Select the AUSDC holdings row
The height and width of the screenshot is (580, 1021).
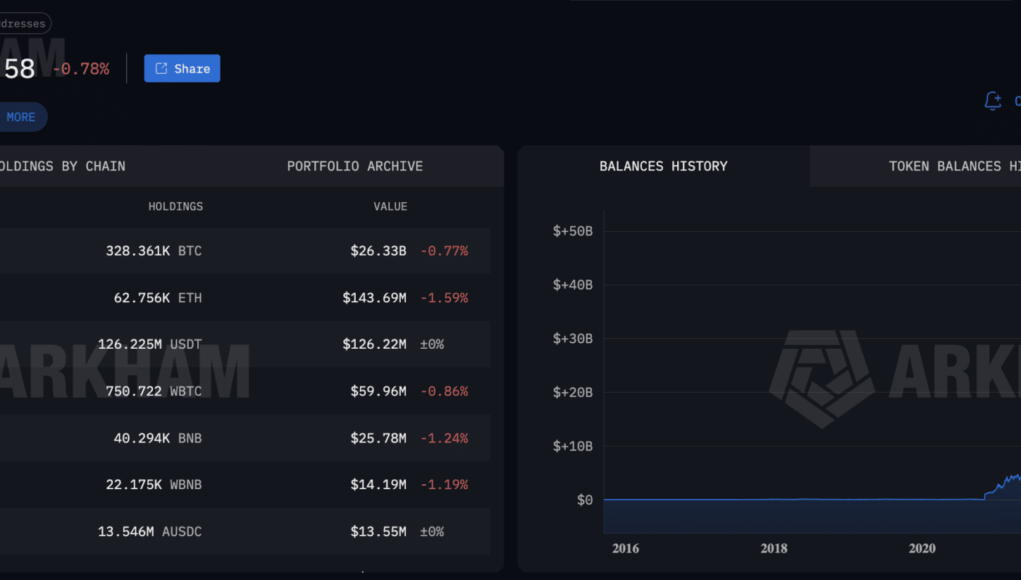245,531
